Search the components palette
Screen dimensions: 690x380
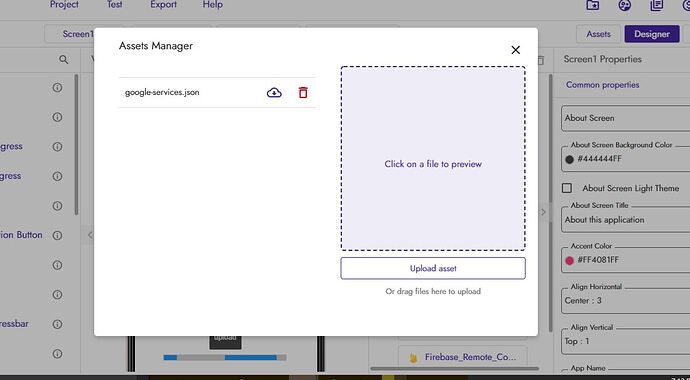coord(63,59)
